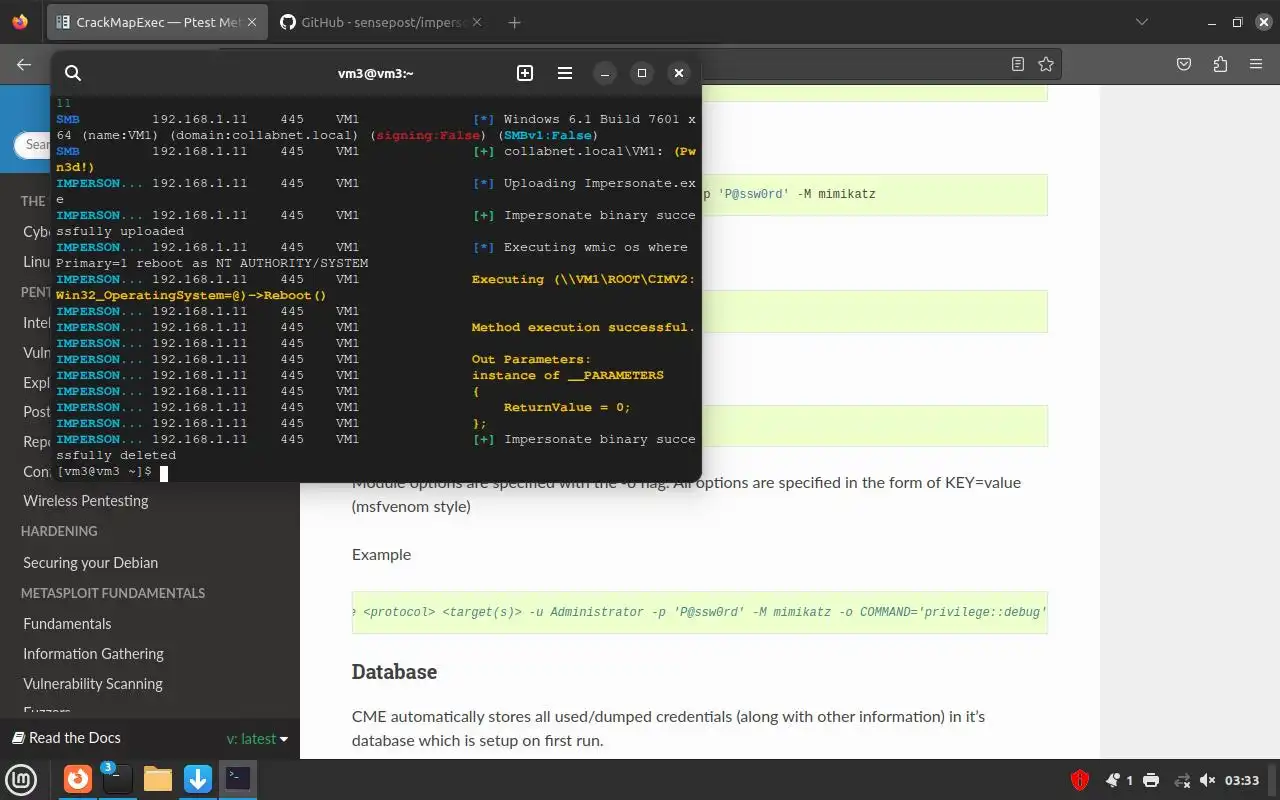This screenshot has height=800, width=1280.
Task: Expand the list all tabs dropdown
Action: 1142,22
